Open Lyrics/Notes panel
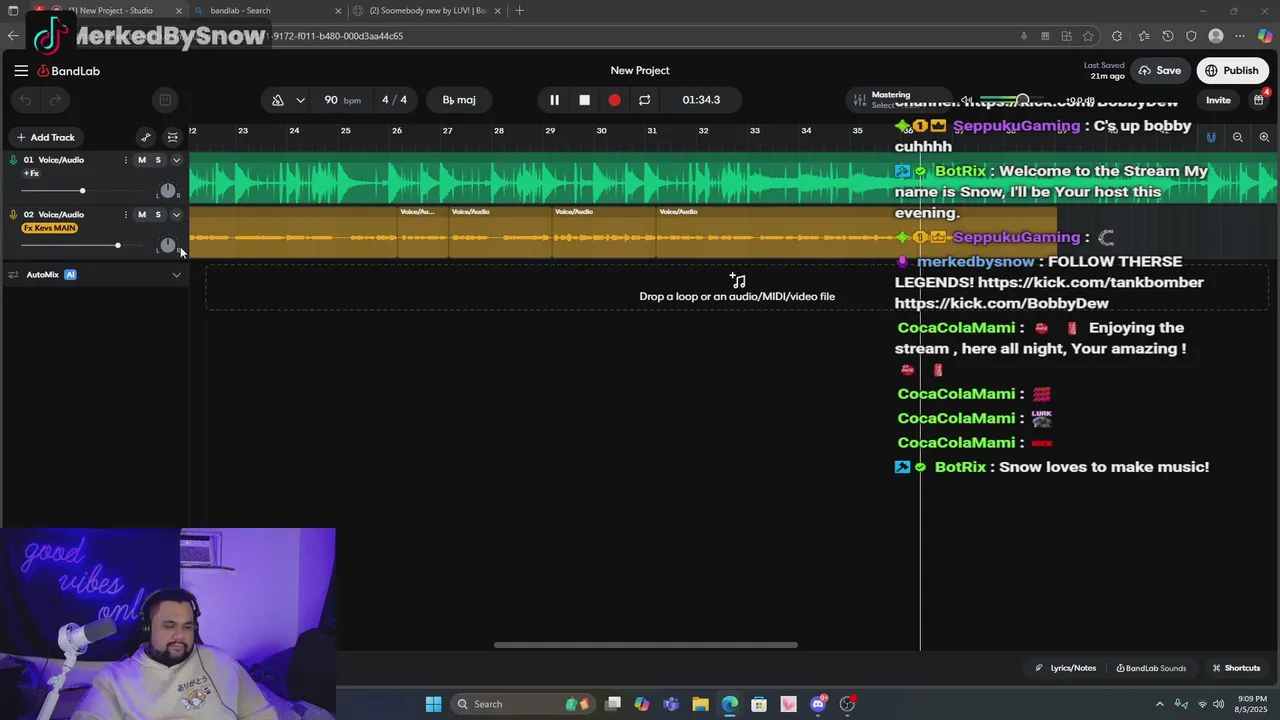Viewport: 1280px width, 720px height. [1066, 668]
